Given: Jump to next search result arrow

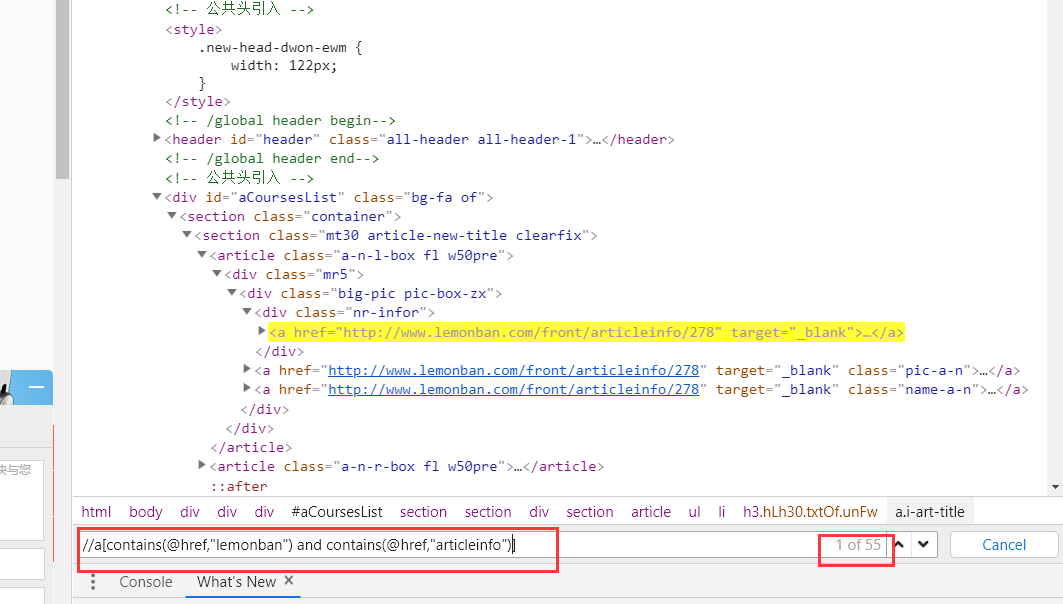Looking at the screenshot, I should [x=924, y=545].
